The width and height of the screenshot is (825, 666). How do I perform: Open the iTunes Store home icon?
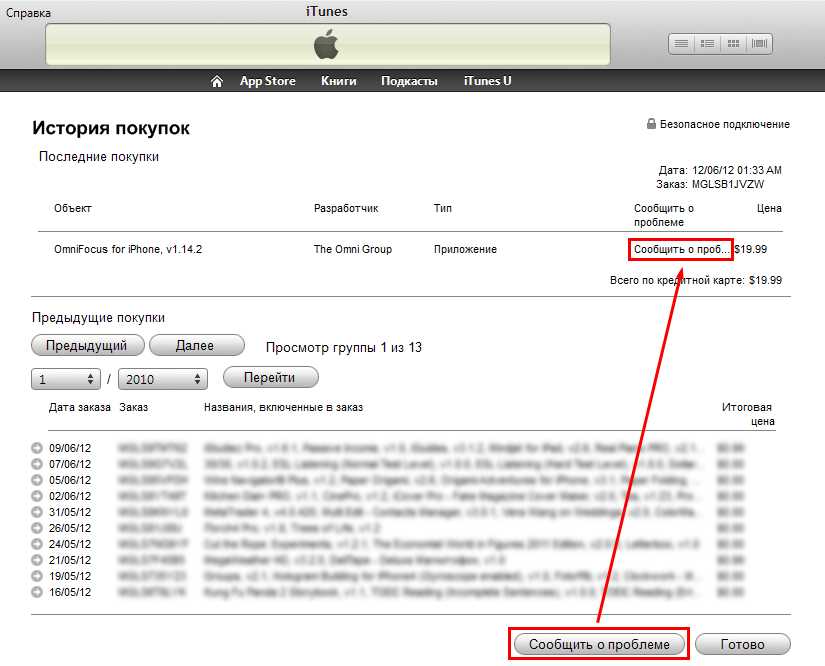click(217, 81)
